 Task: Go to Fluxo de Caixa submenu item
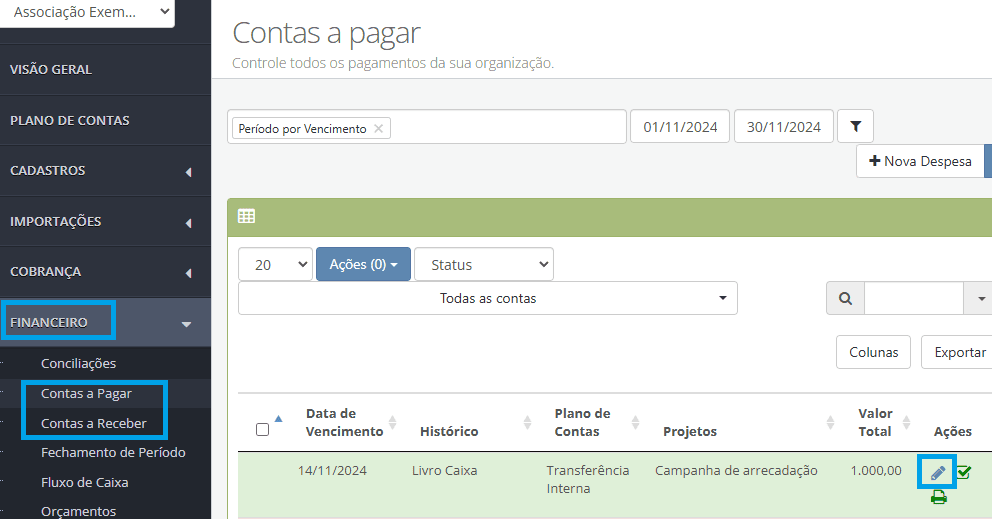[85, 482]
